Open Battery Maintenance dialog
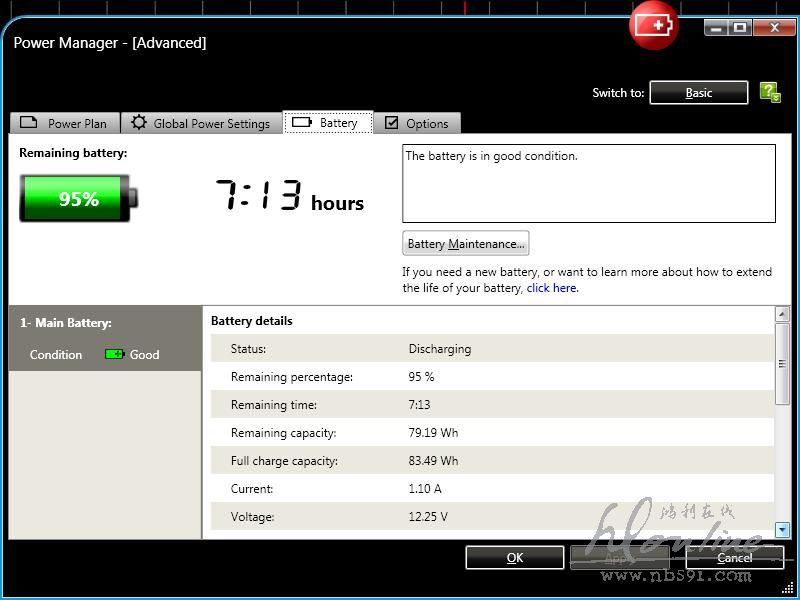The image size is (800, 600). click(465, 244)
